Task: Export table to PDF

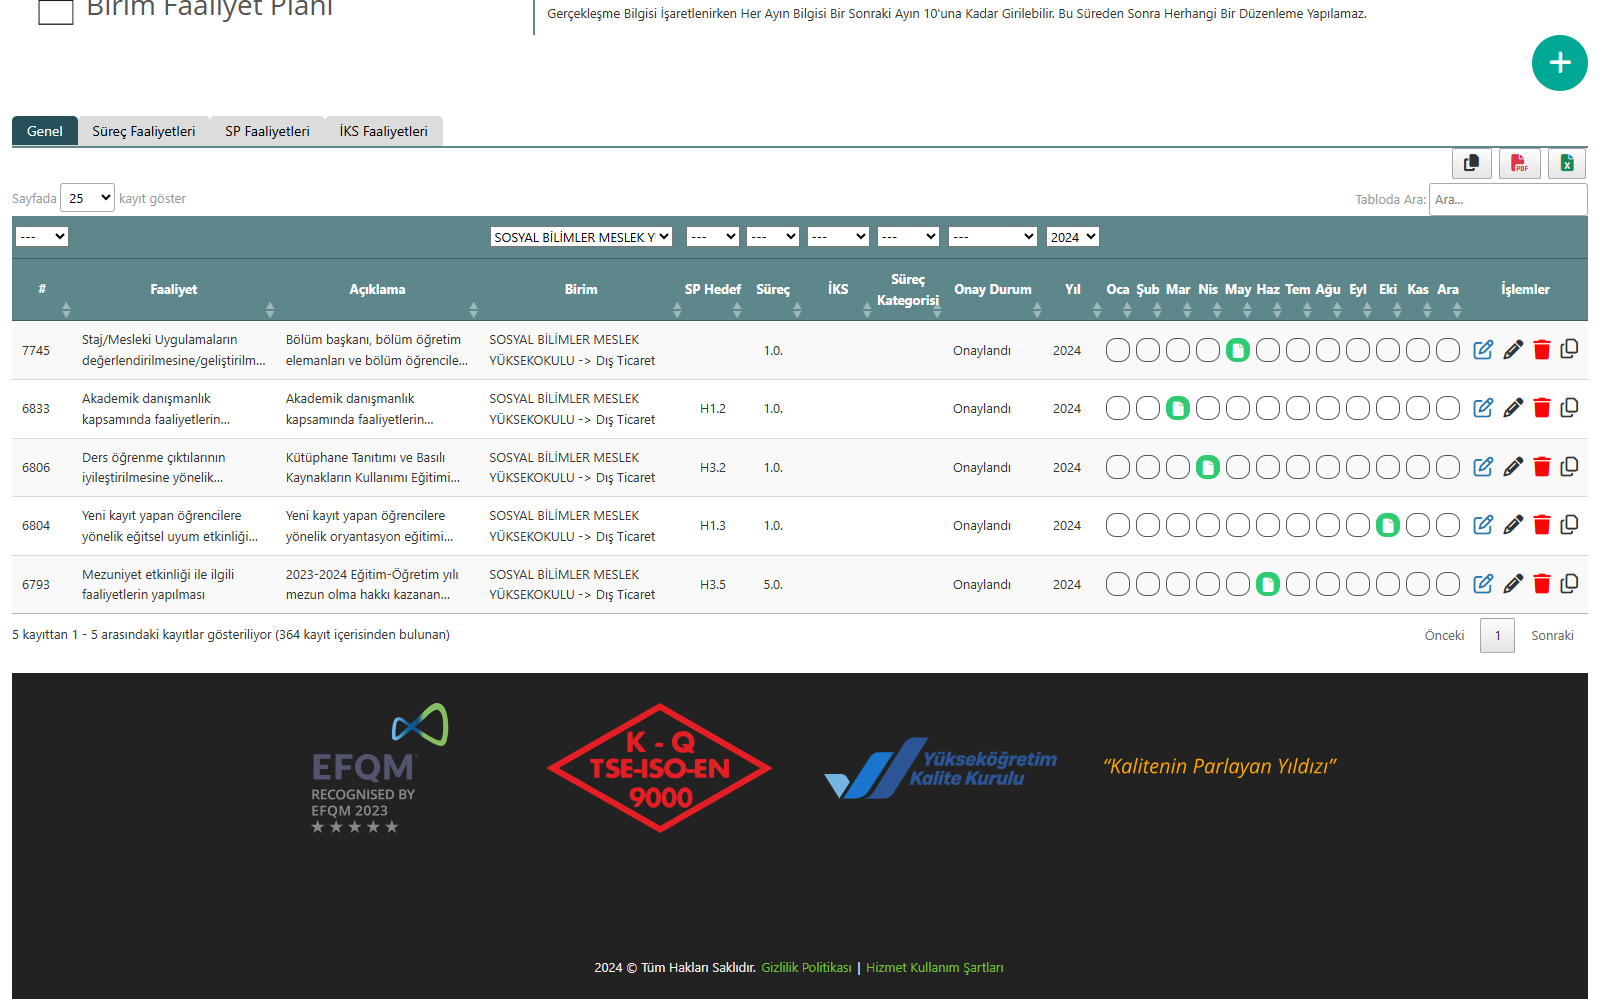Action: [1519, 163]
